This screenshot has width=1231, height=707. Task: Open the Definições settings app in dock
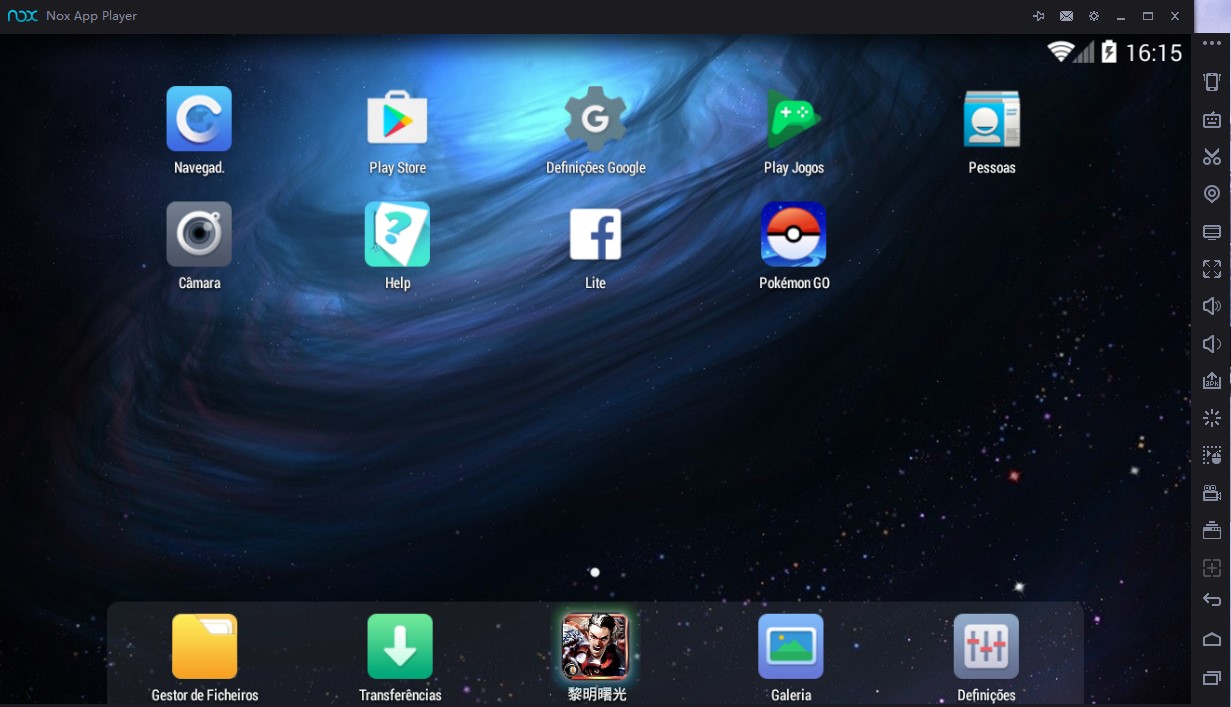pos(986,646)
